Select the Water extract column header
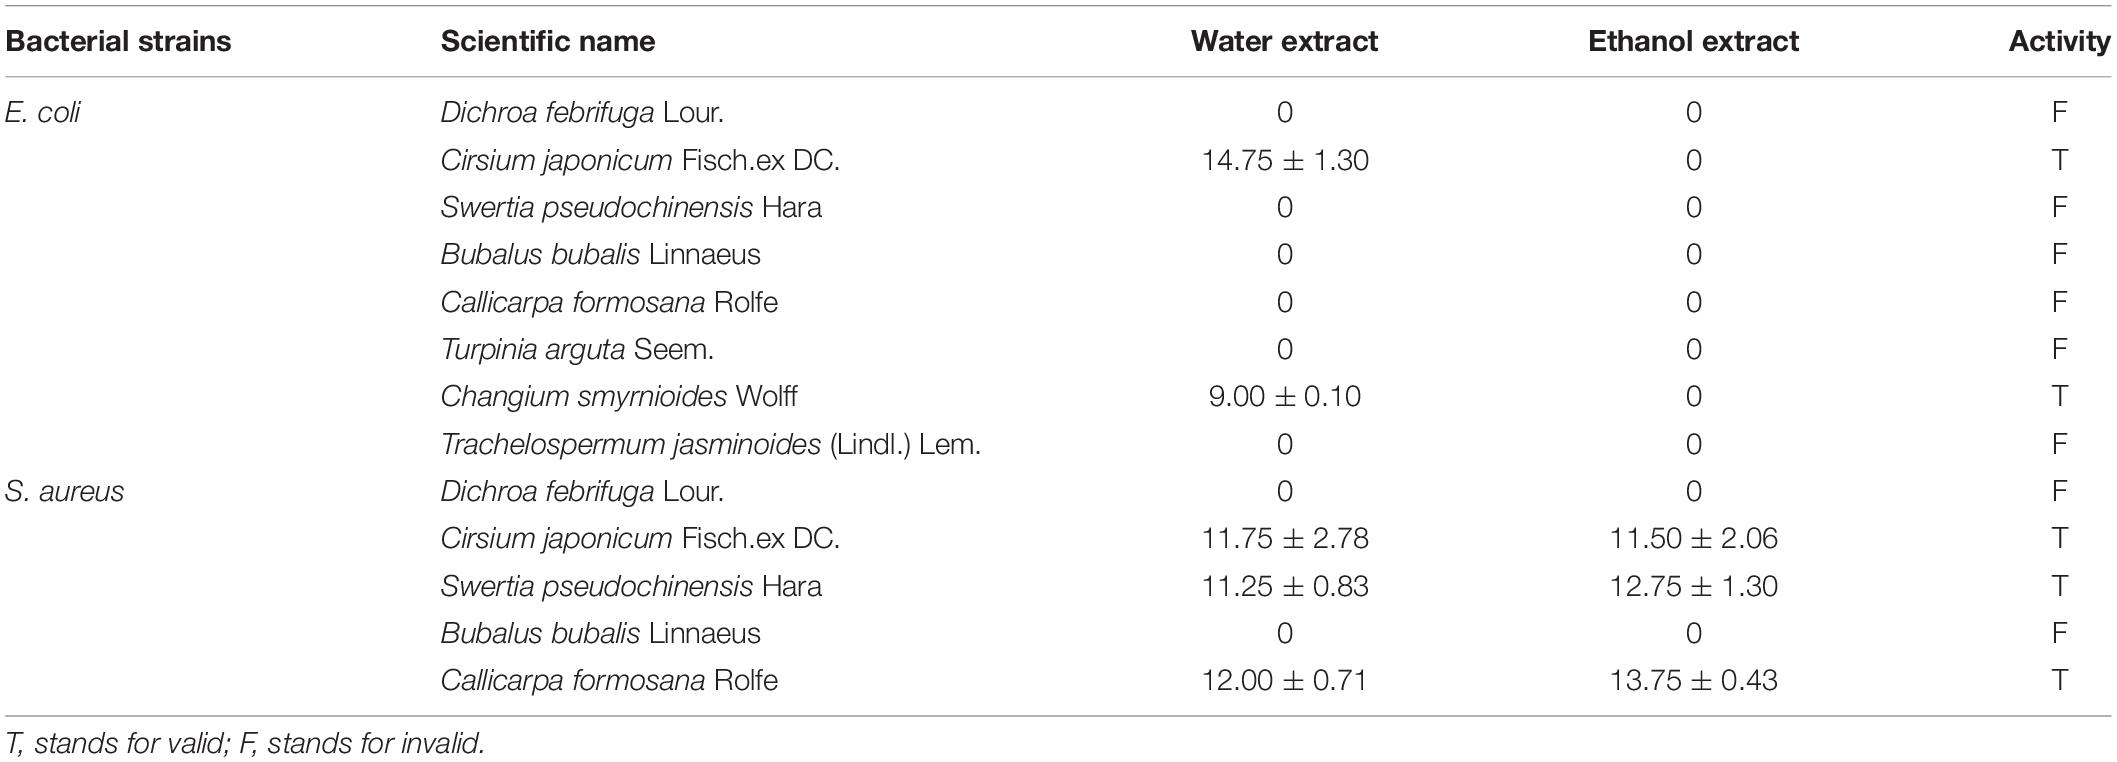This screenshot has height=762, width=2117. 1284,41
